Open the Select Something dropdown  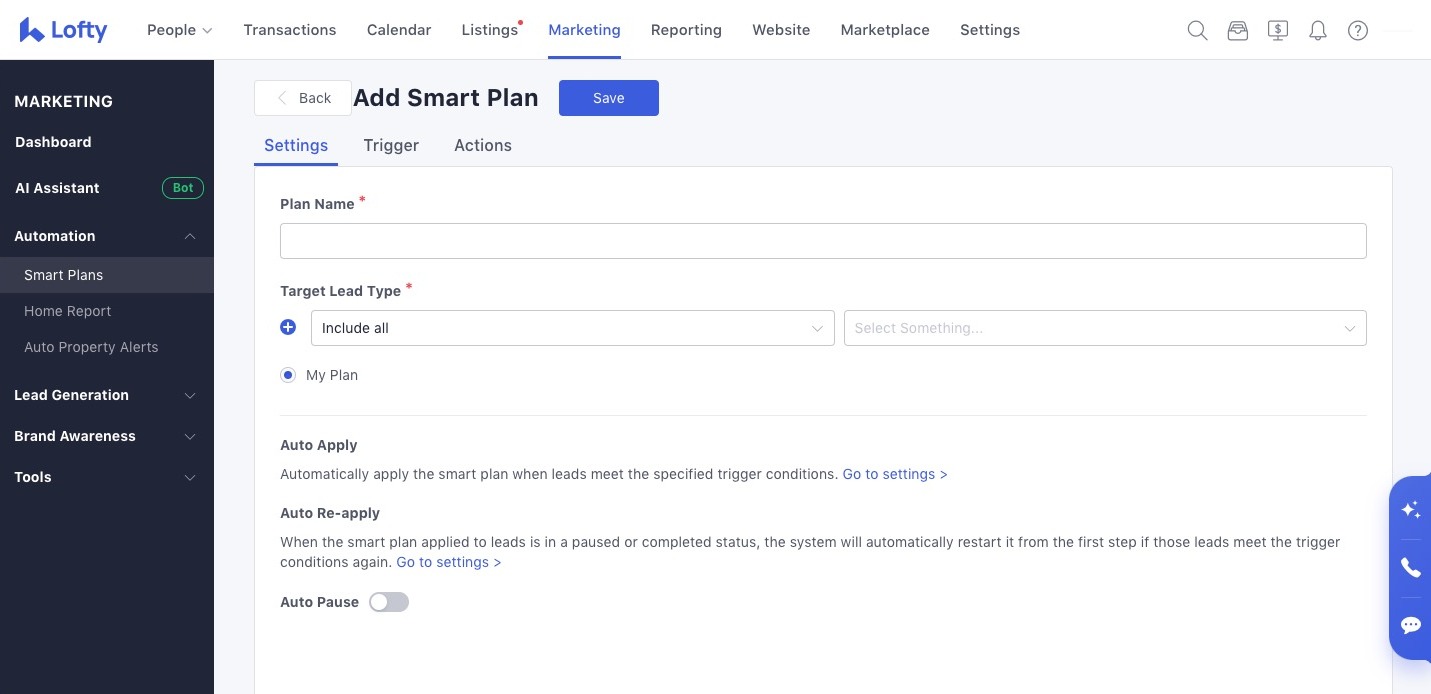1105,328
